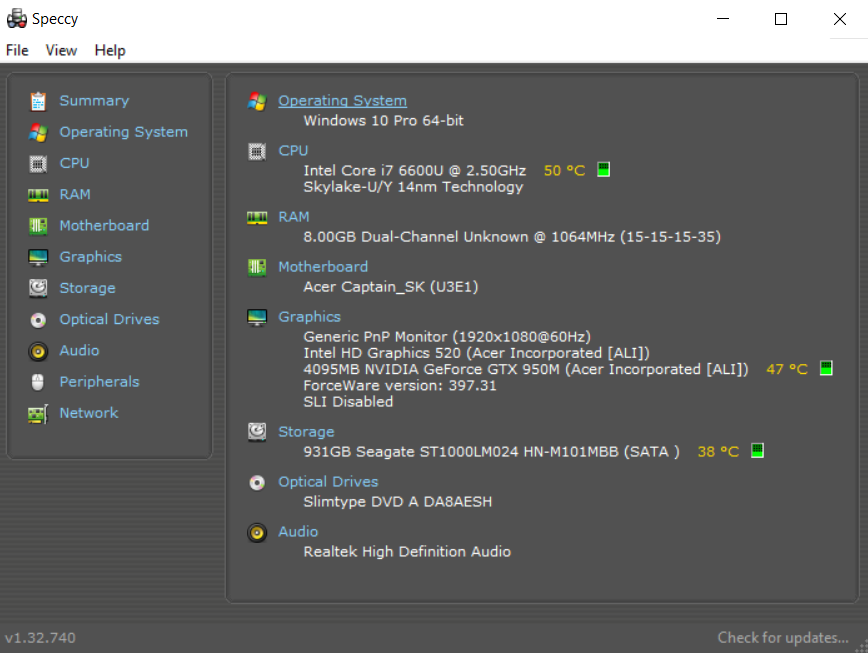
Task: Click the green CPU temperature indicator
Action: tap(603, 170)
